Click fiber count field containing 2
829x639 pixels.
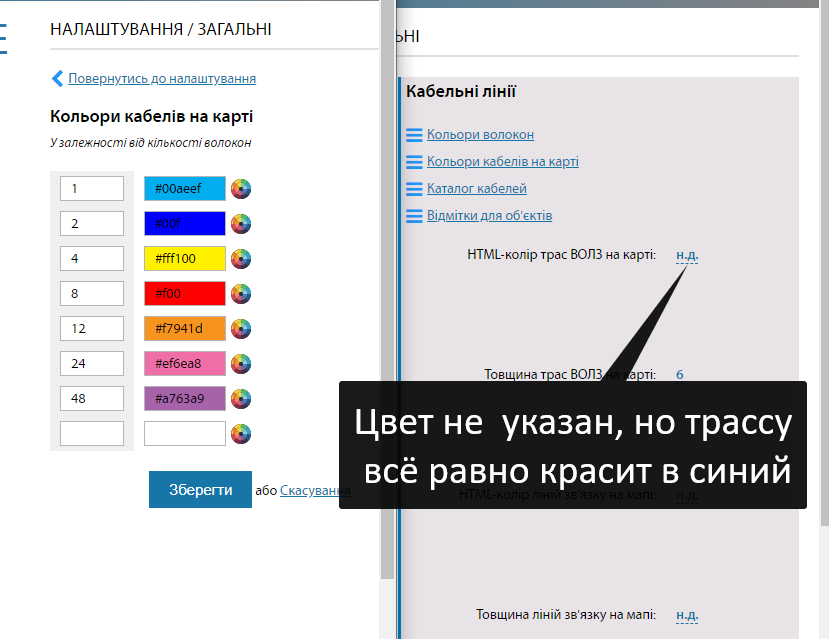point(92,224)
